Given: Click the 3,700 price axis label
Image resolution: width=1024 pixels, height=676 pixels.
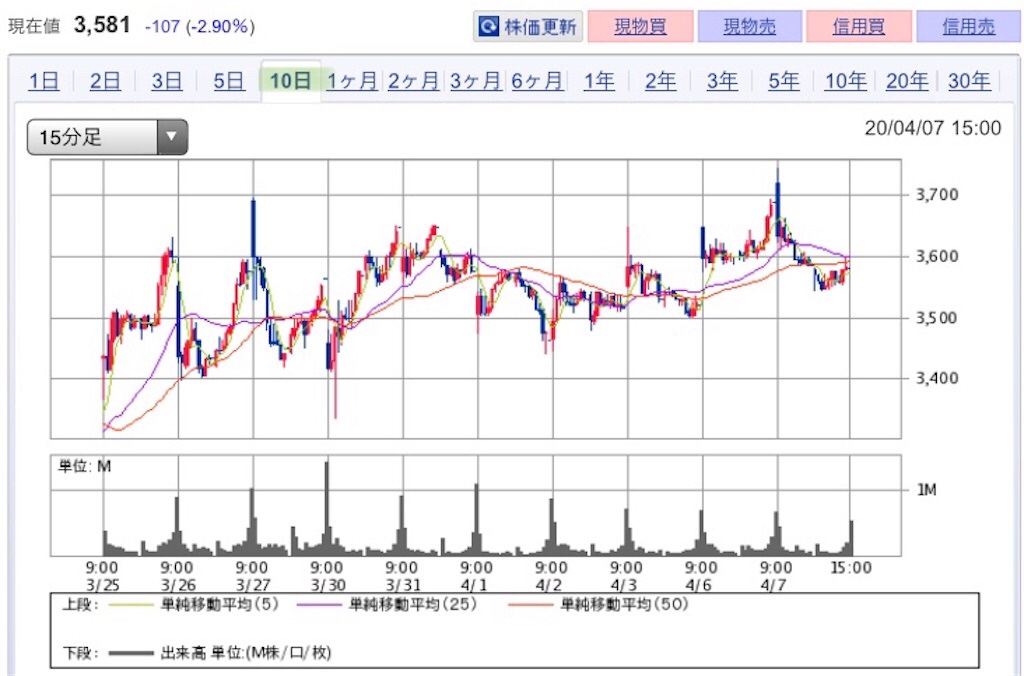Looking at the screenshot, I should [937, 195].
